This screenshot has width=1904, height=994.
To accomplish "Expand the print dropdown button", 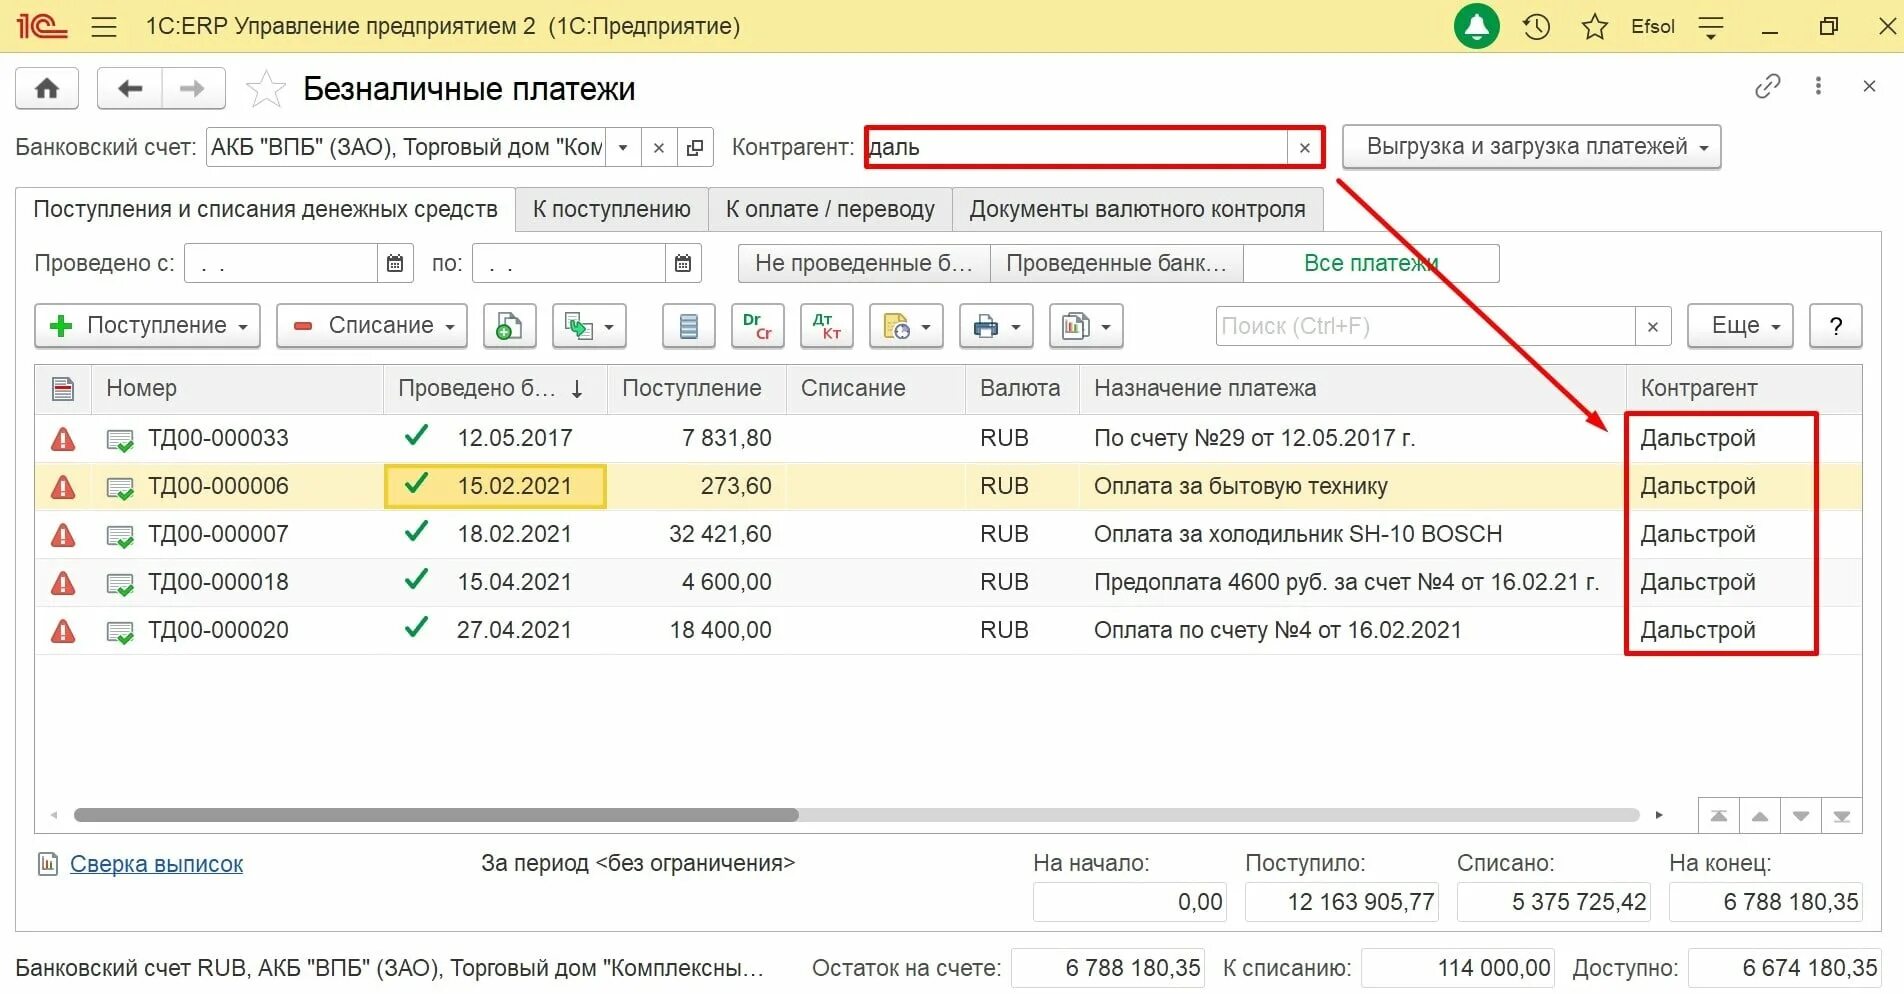I will [x=996, y=326].
